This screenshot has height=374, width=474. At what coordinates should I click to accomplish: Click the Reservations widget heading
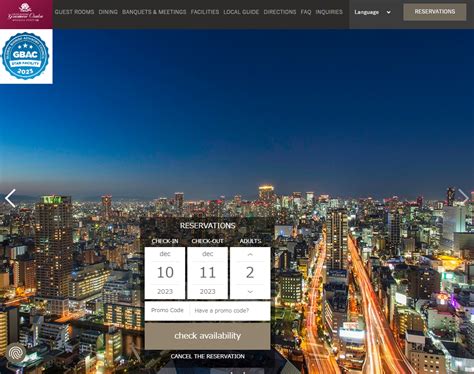tap(207, 226)
